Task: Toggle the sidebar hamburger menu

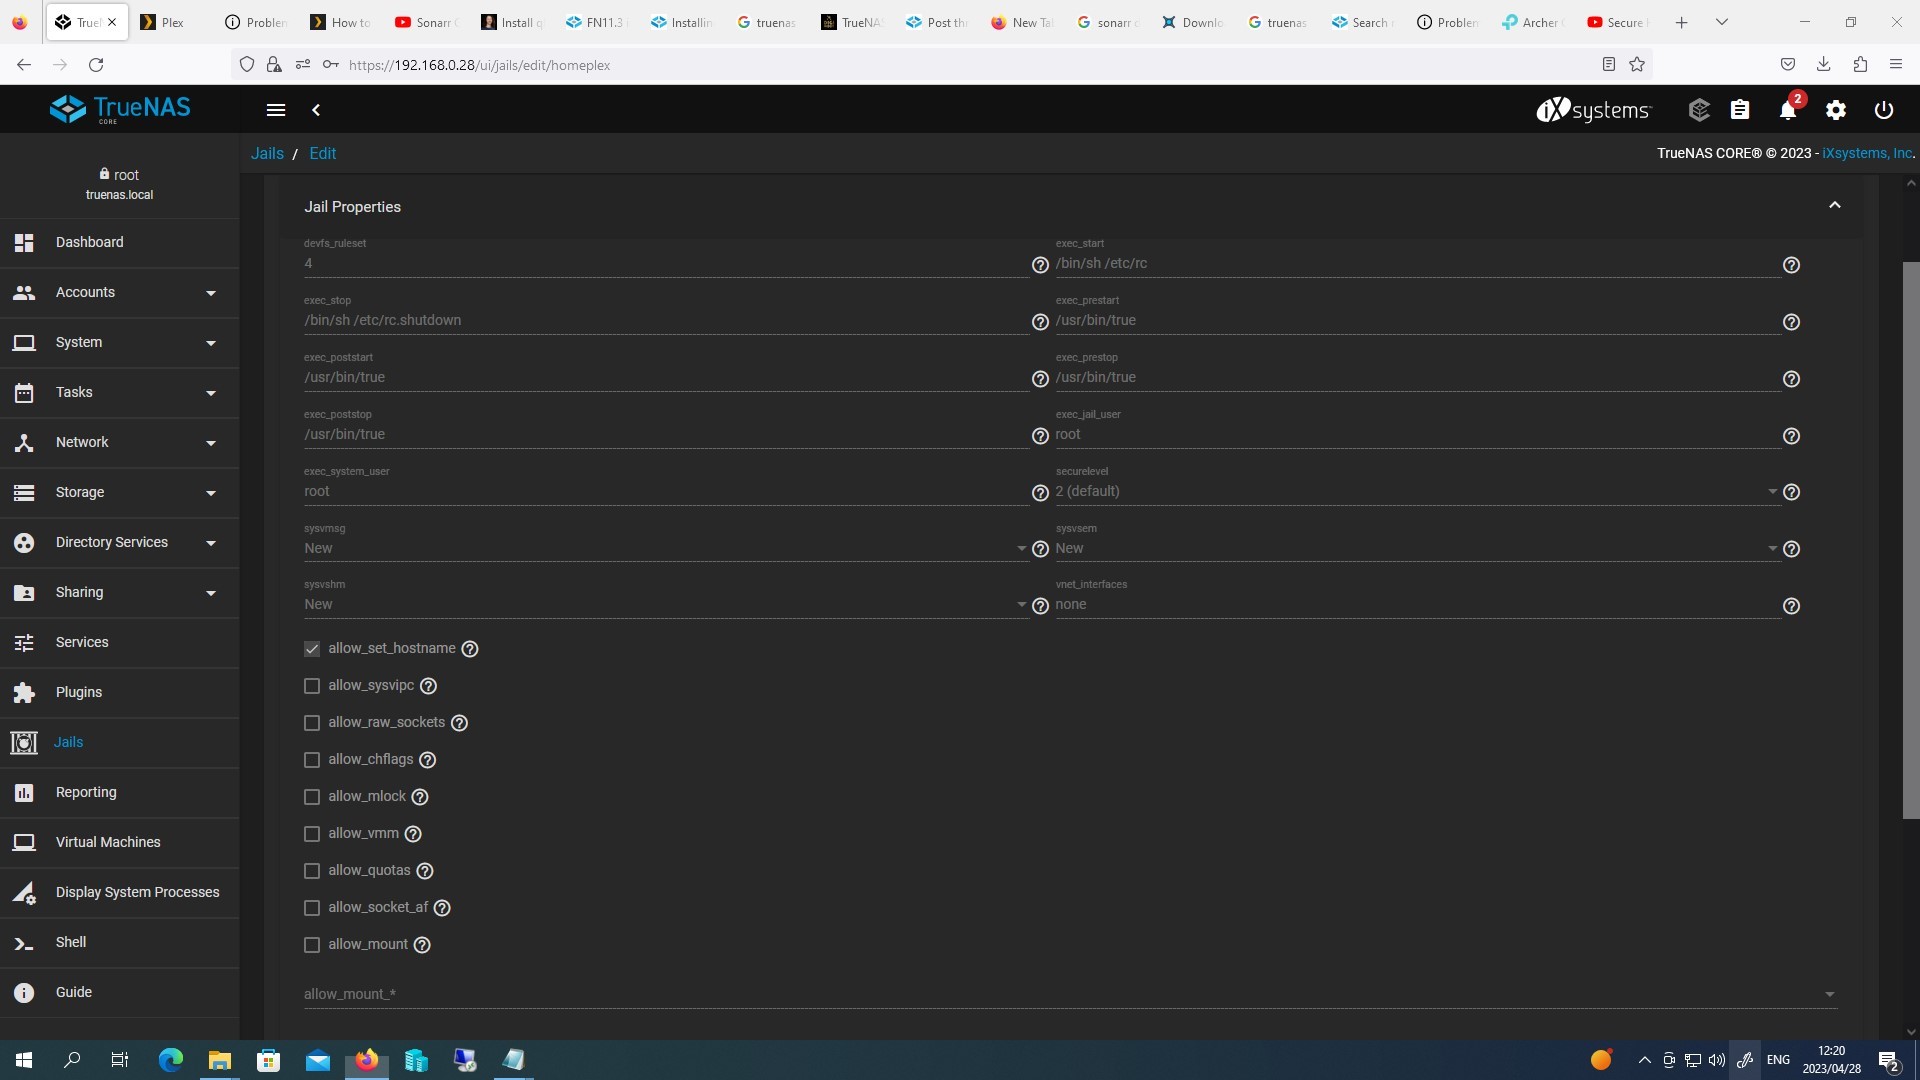Action: [x=276, y=110]
